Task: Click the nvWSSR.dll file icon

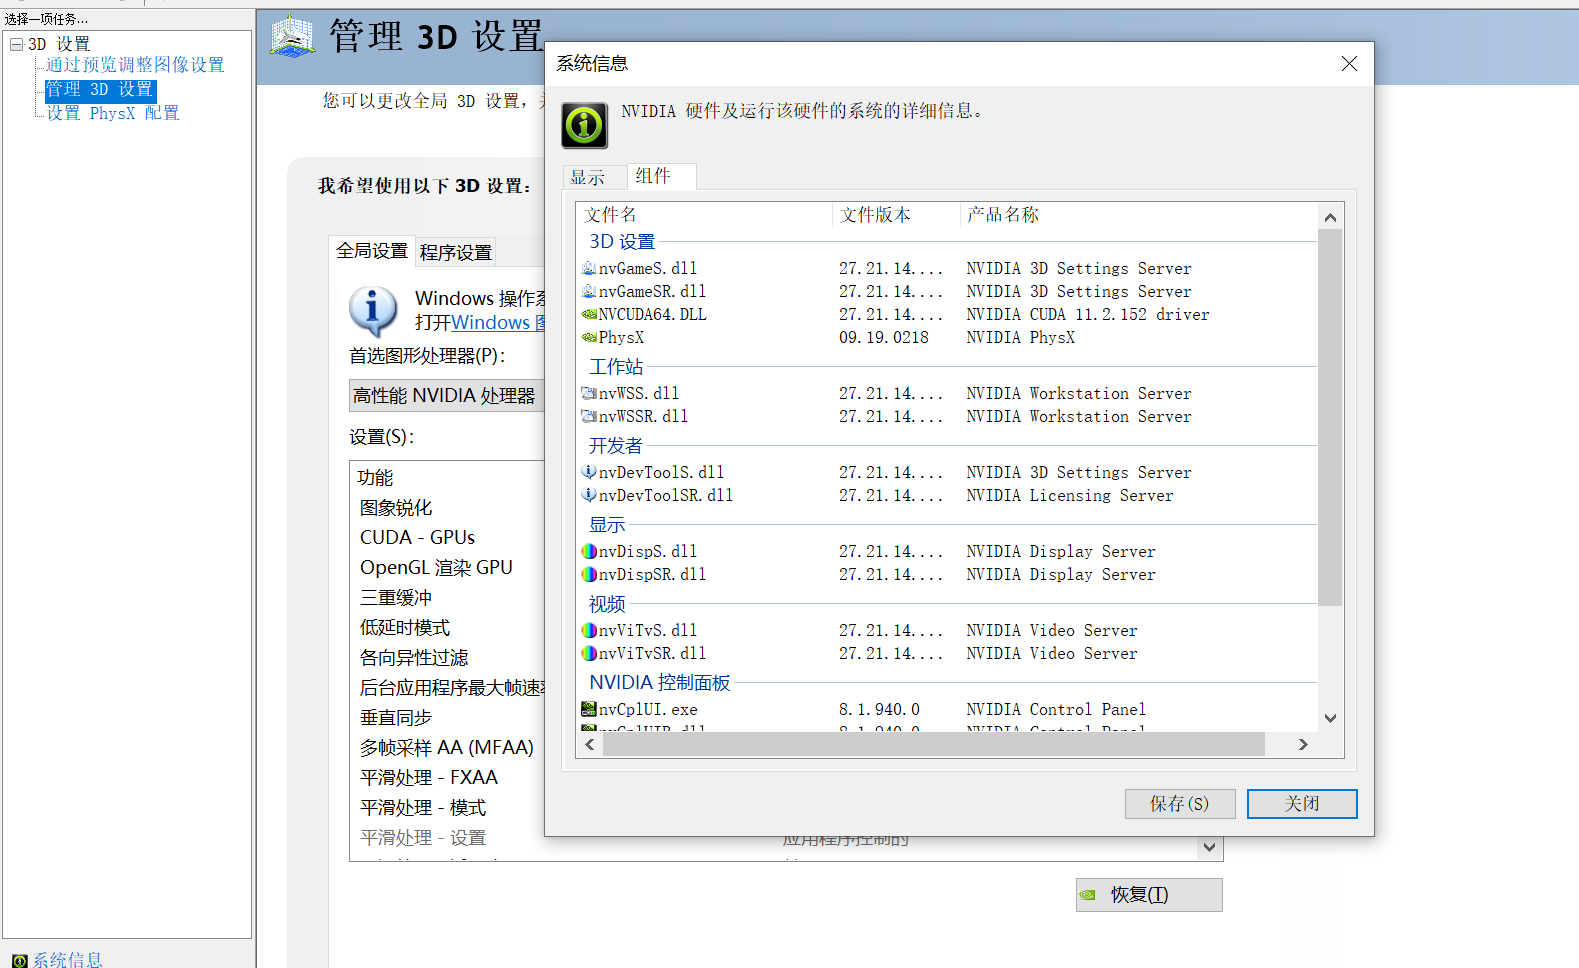Action: coord(589,416)
